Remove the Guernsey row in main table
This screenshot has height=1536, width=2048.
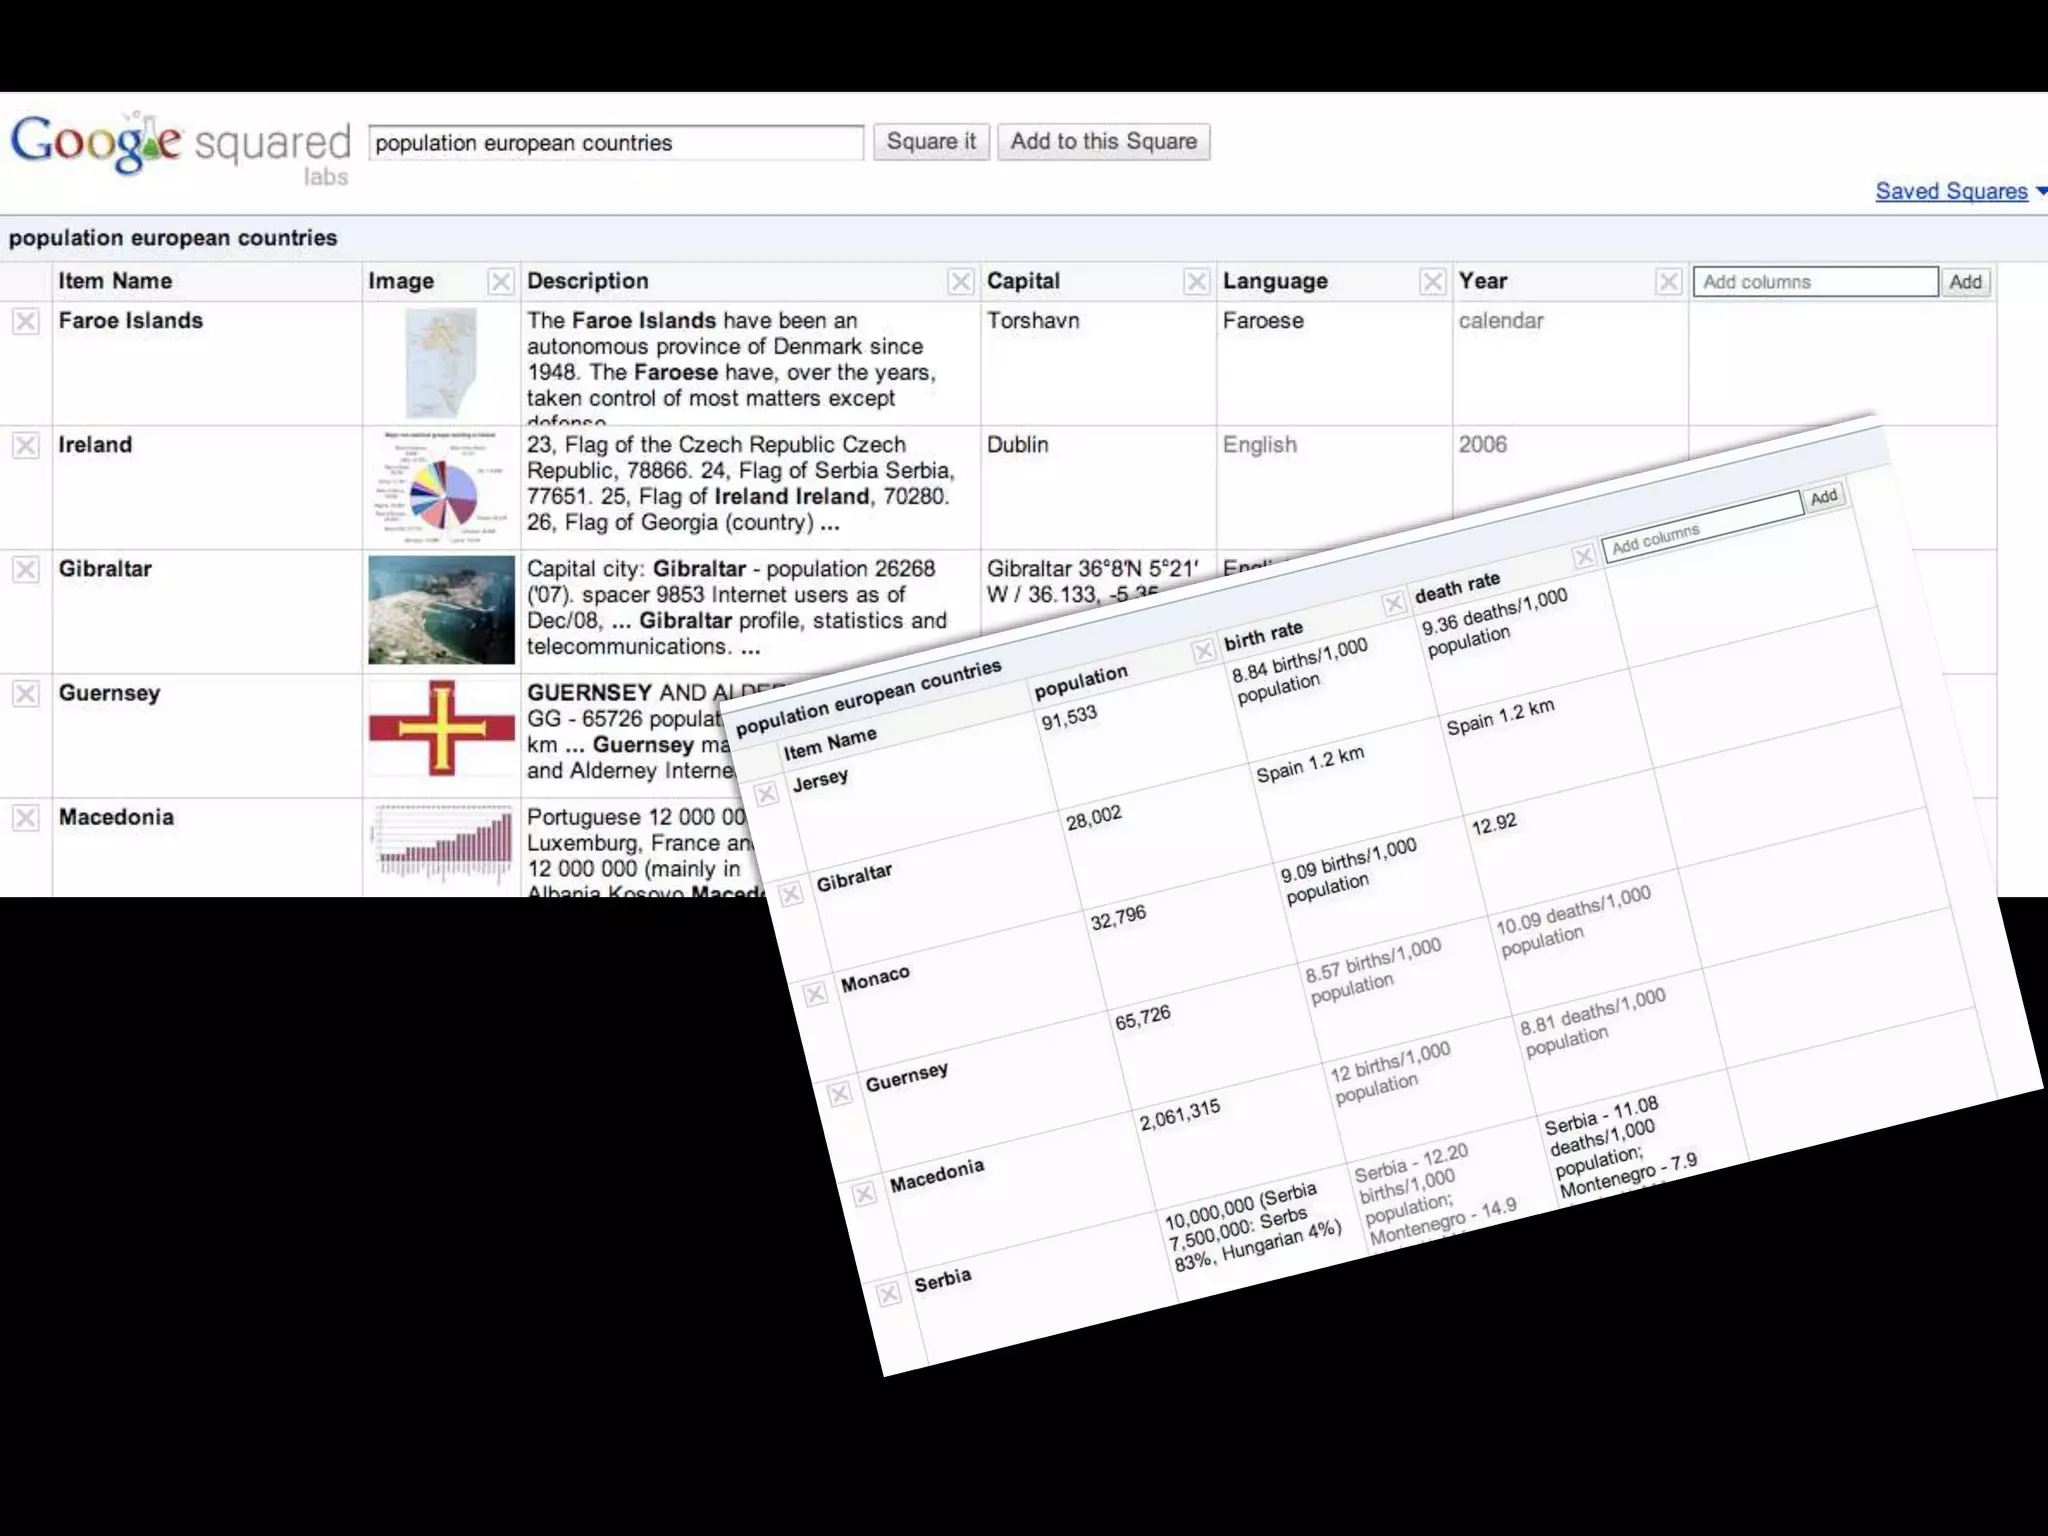tap(25, 694)
